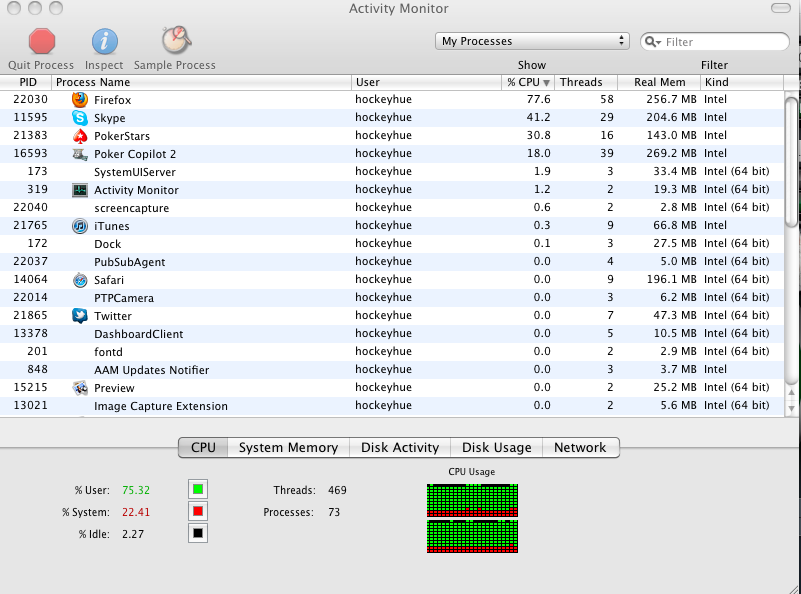Click the process list vertical scrollbar thumb

[791, 161]
